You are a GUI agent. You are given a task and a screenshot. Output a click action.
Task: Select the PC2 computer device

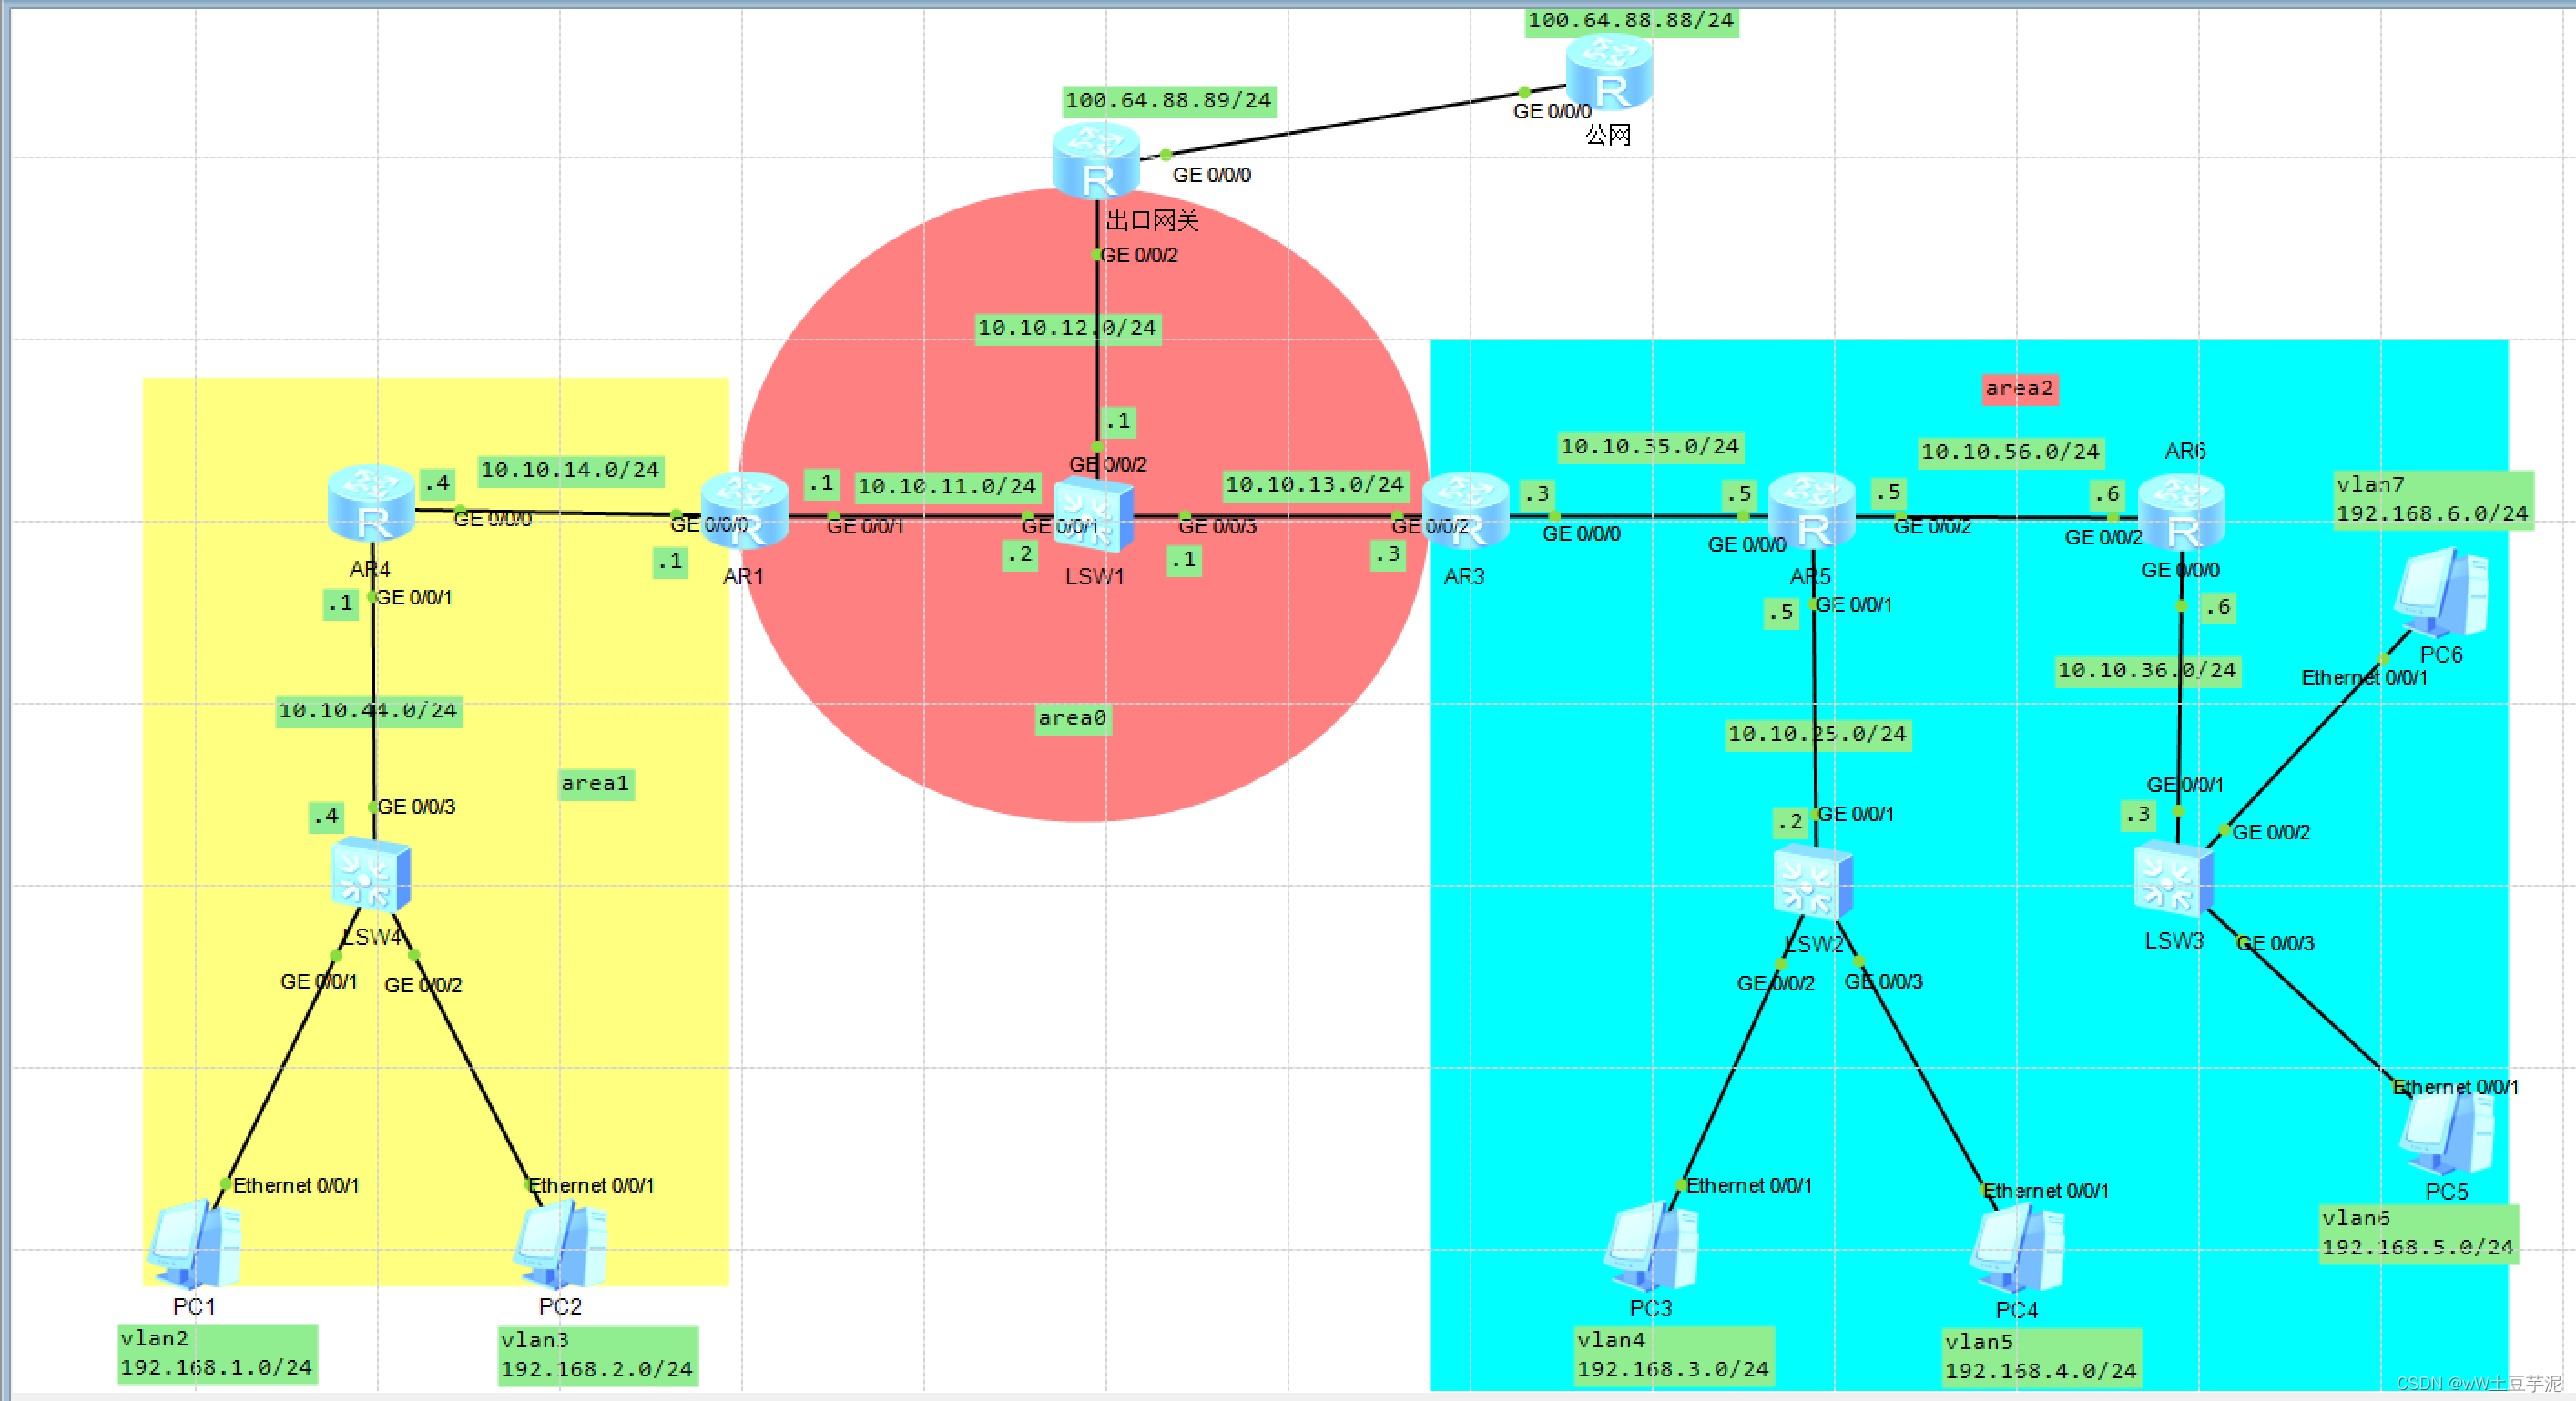point(560,1244)
